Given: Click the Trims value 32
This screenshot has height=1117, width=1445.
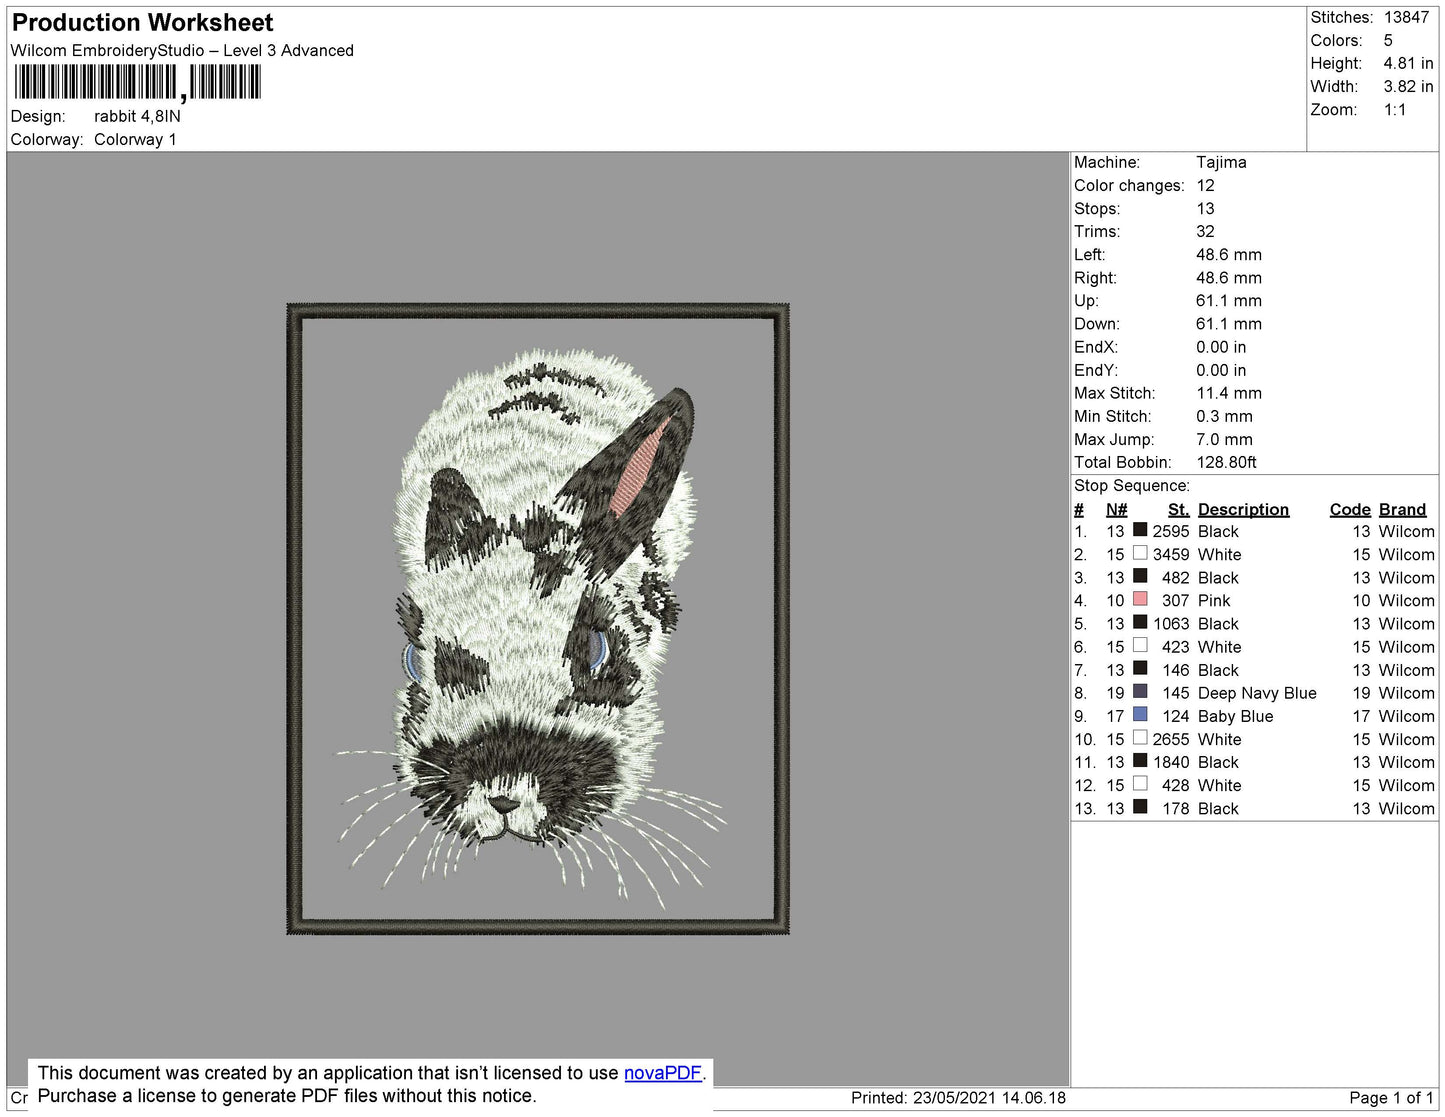Looking at the screenshot, I should (1205, 231).
